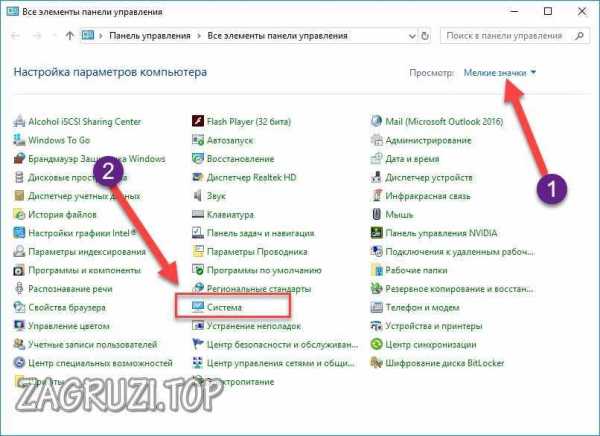600x436 pixels.
Task: Open Программы по умолчанию icon
Action: [198, 270]
